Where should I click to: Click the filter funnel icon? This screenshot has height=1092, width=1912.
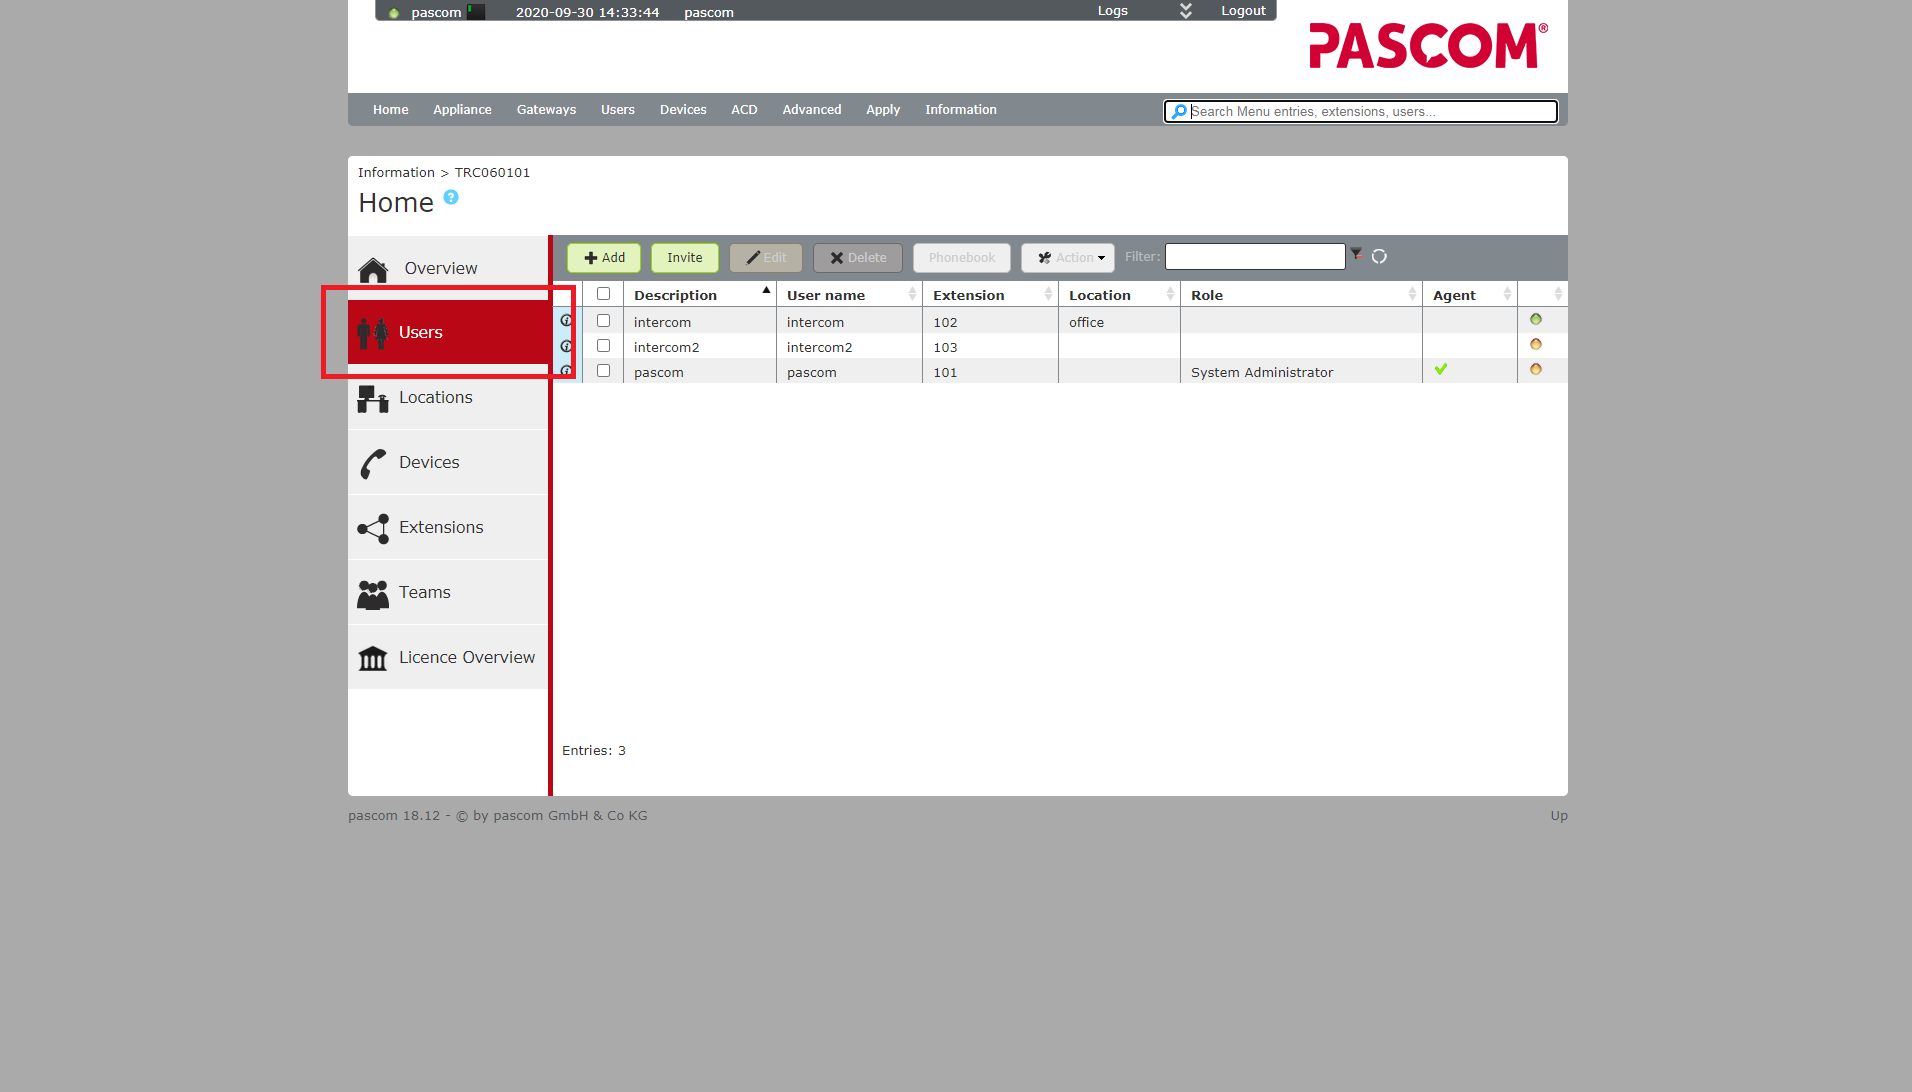click(x=1356, y=255)
